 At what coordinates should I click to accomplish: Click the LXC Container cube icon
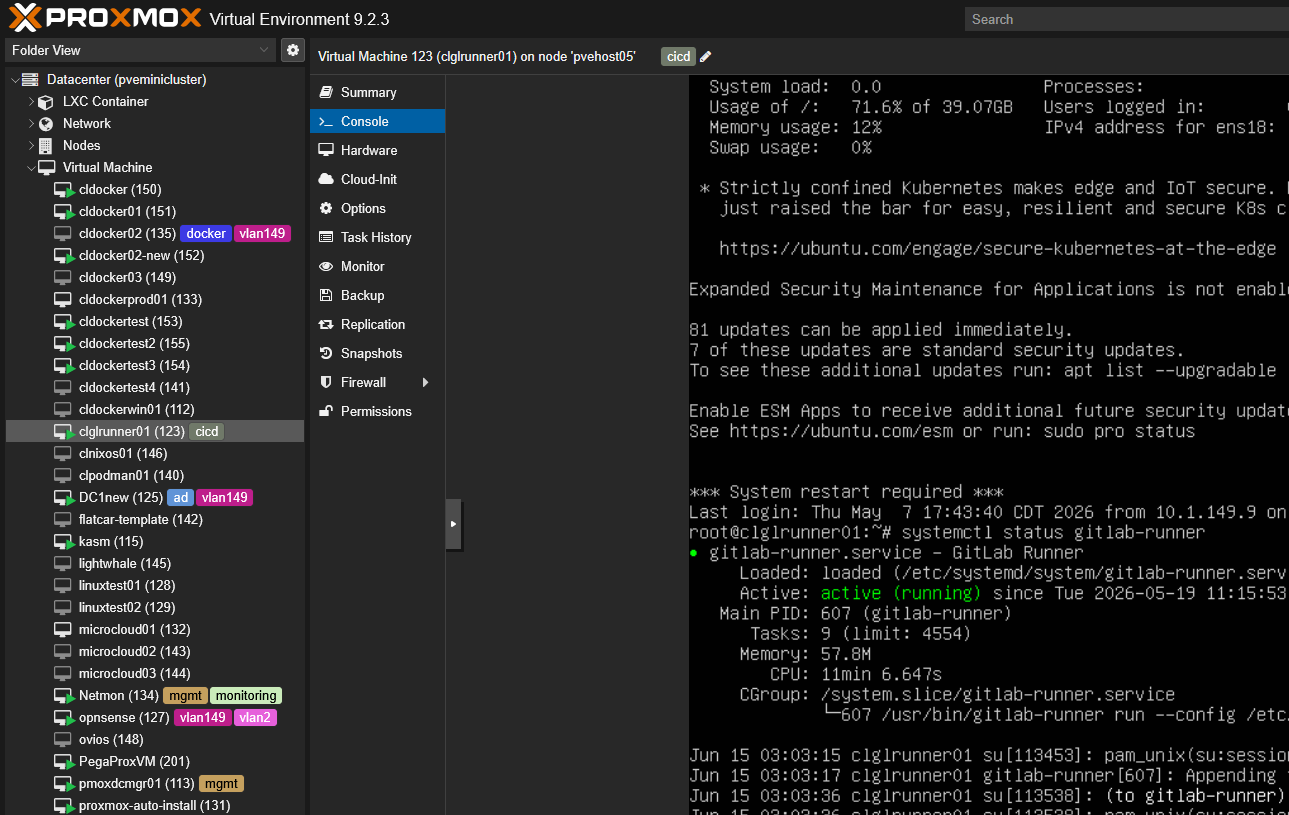tap(45, 101)
